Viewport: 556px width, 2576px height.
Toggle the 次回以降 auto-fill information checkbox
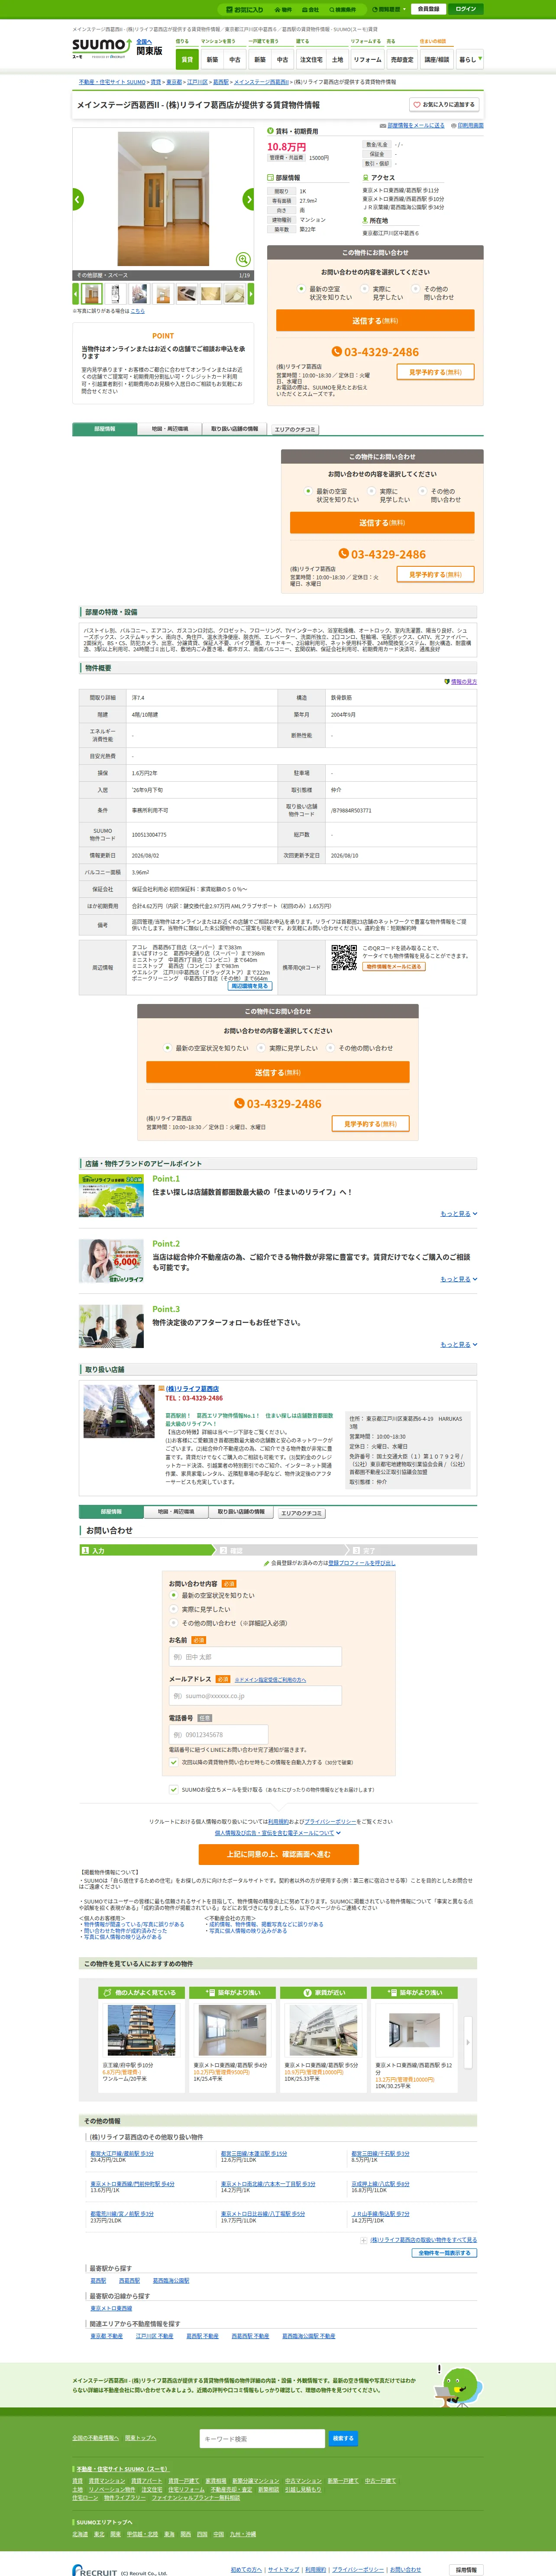(x=174, y=1762)
